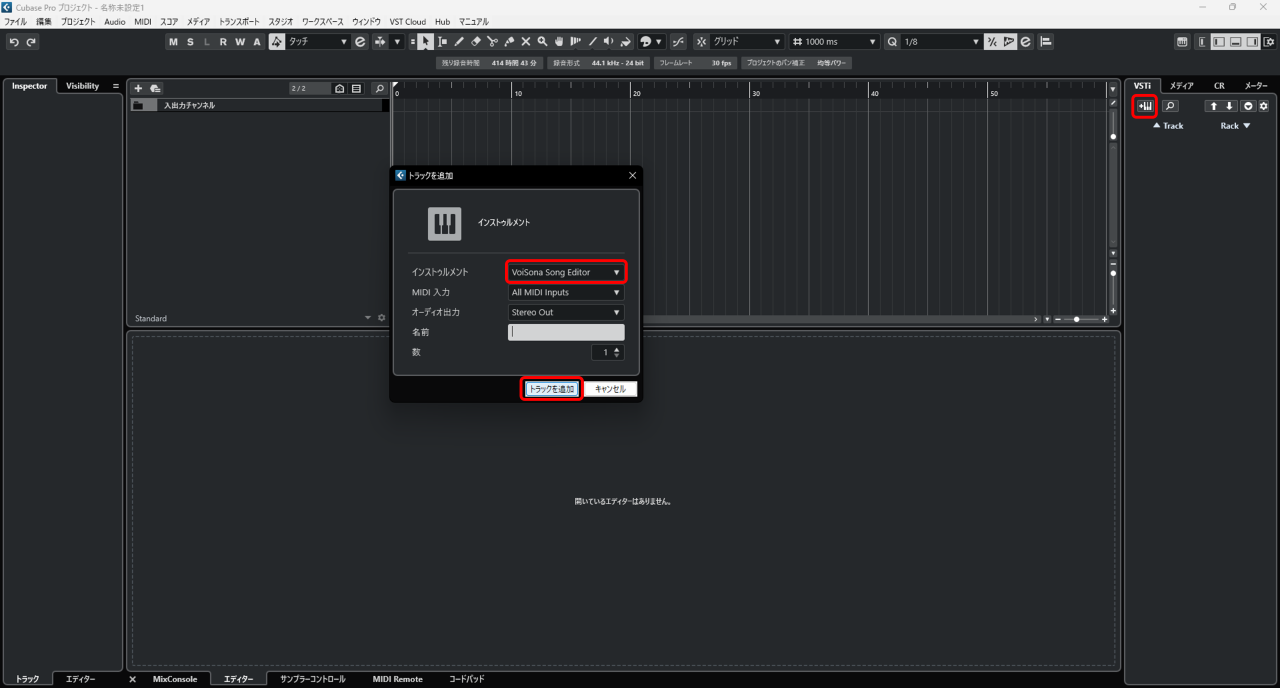
Task: Select the Mute X tool
Action: 526,42
